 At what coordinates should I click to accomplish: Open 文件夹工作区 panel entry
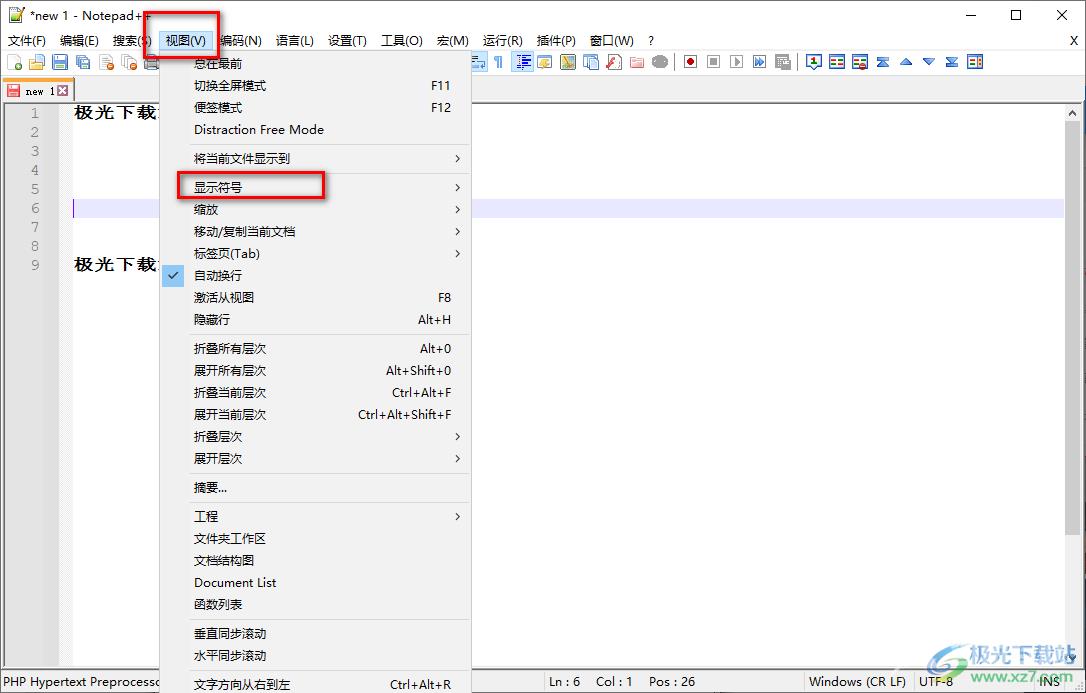(315, 539)
